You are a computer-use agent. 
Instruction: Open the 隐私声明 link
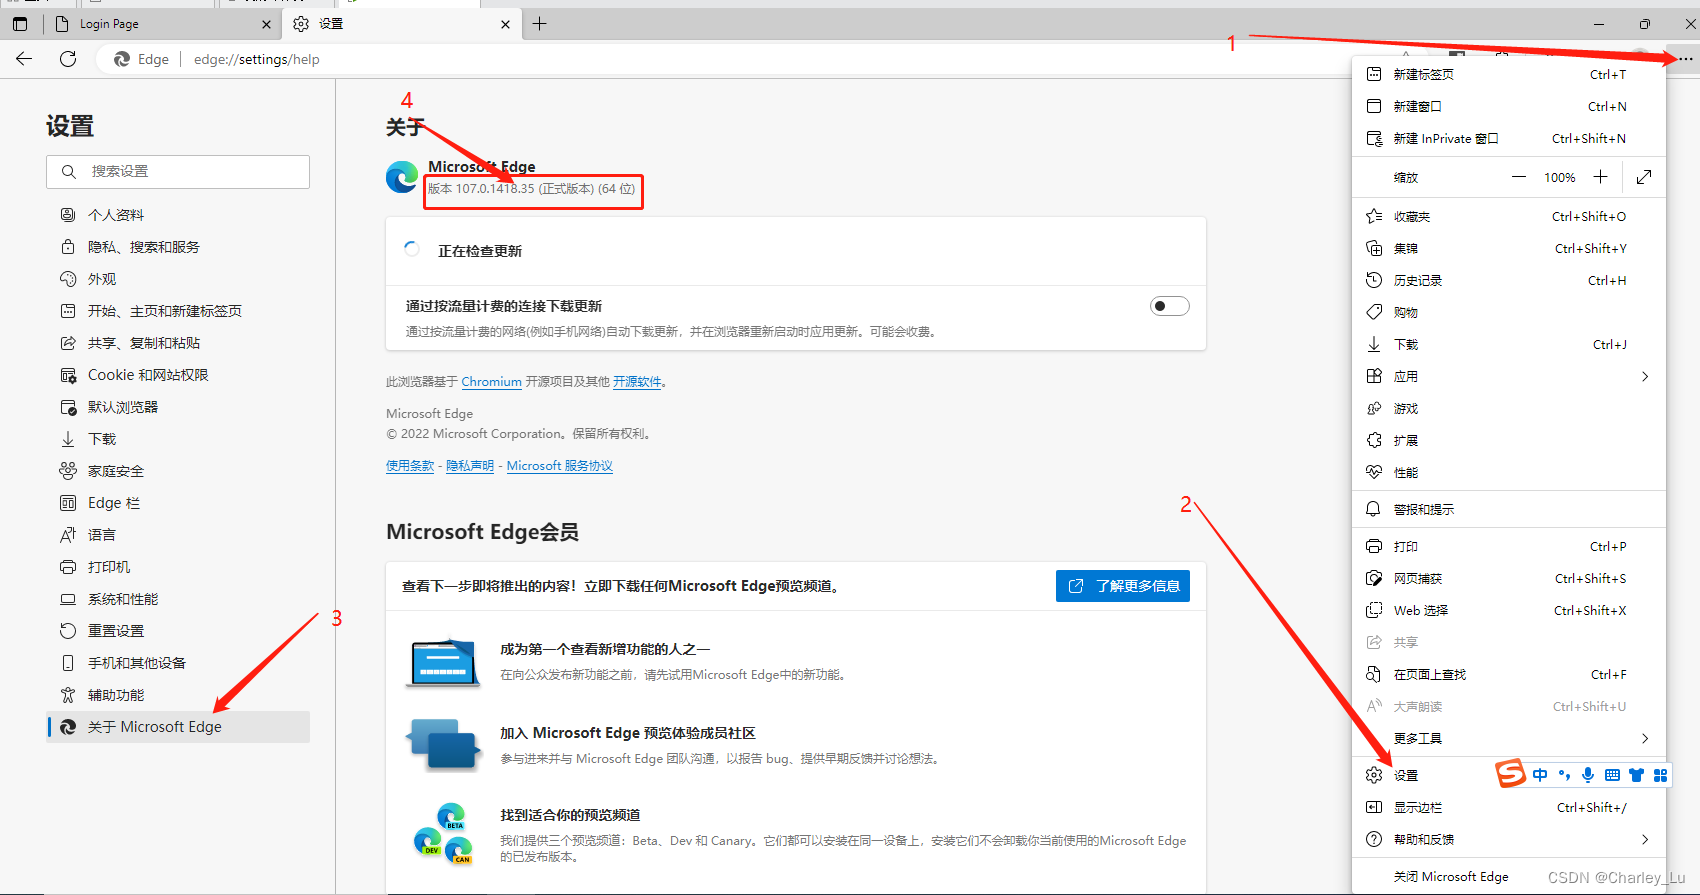pyautogui.click(x=470, y=466)
